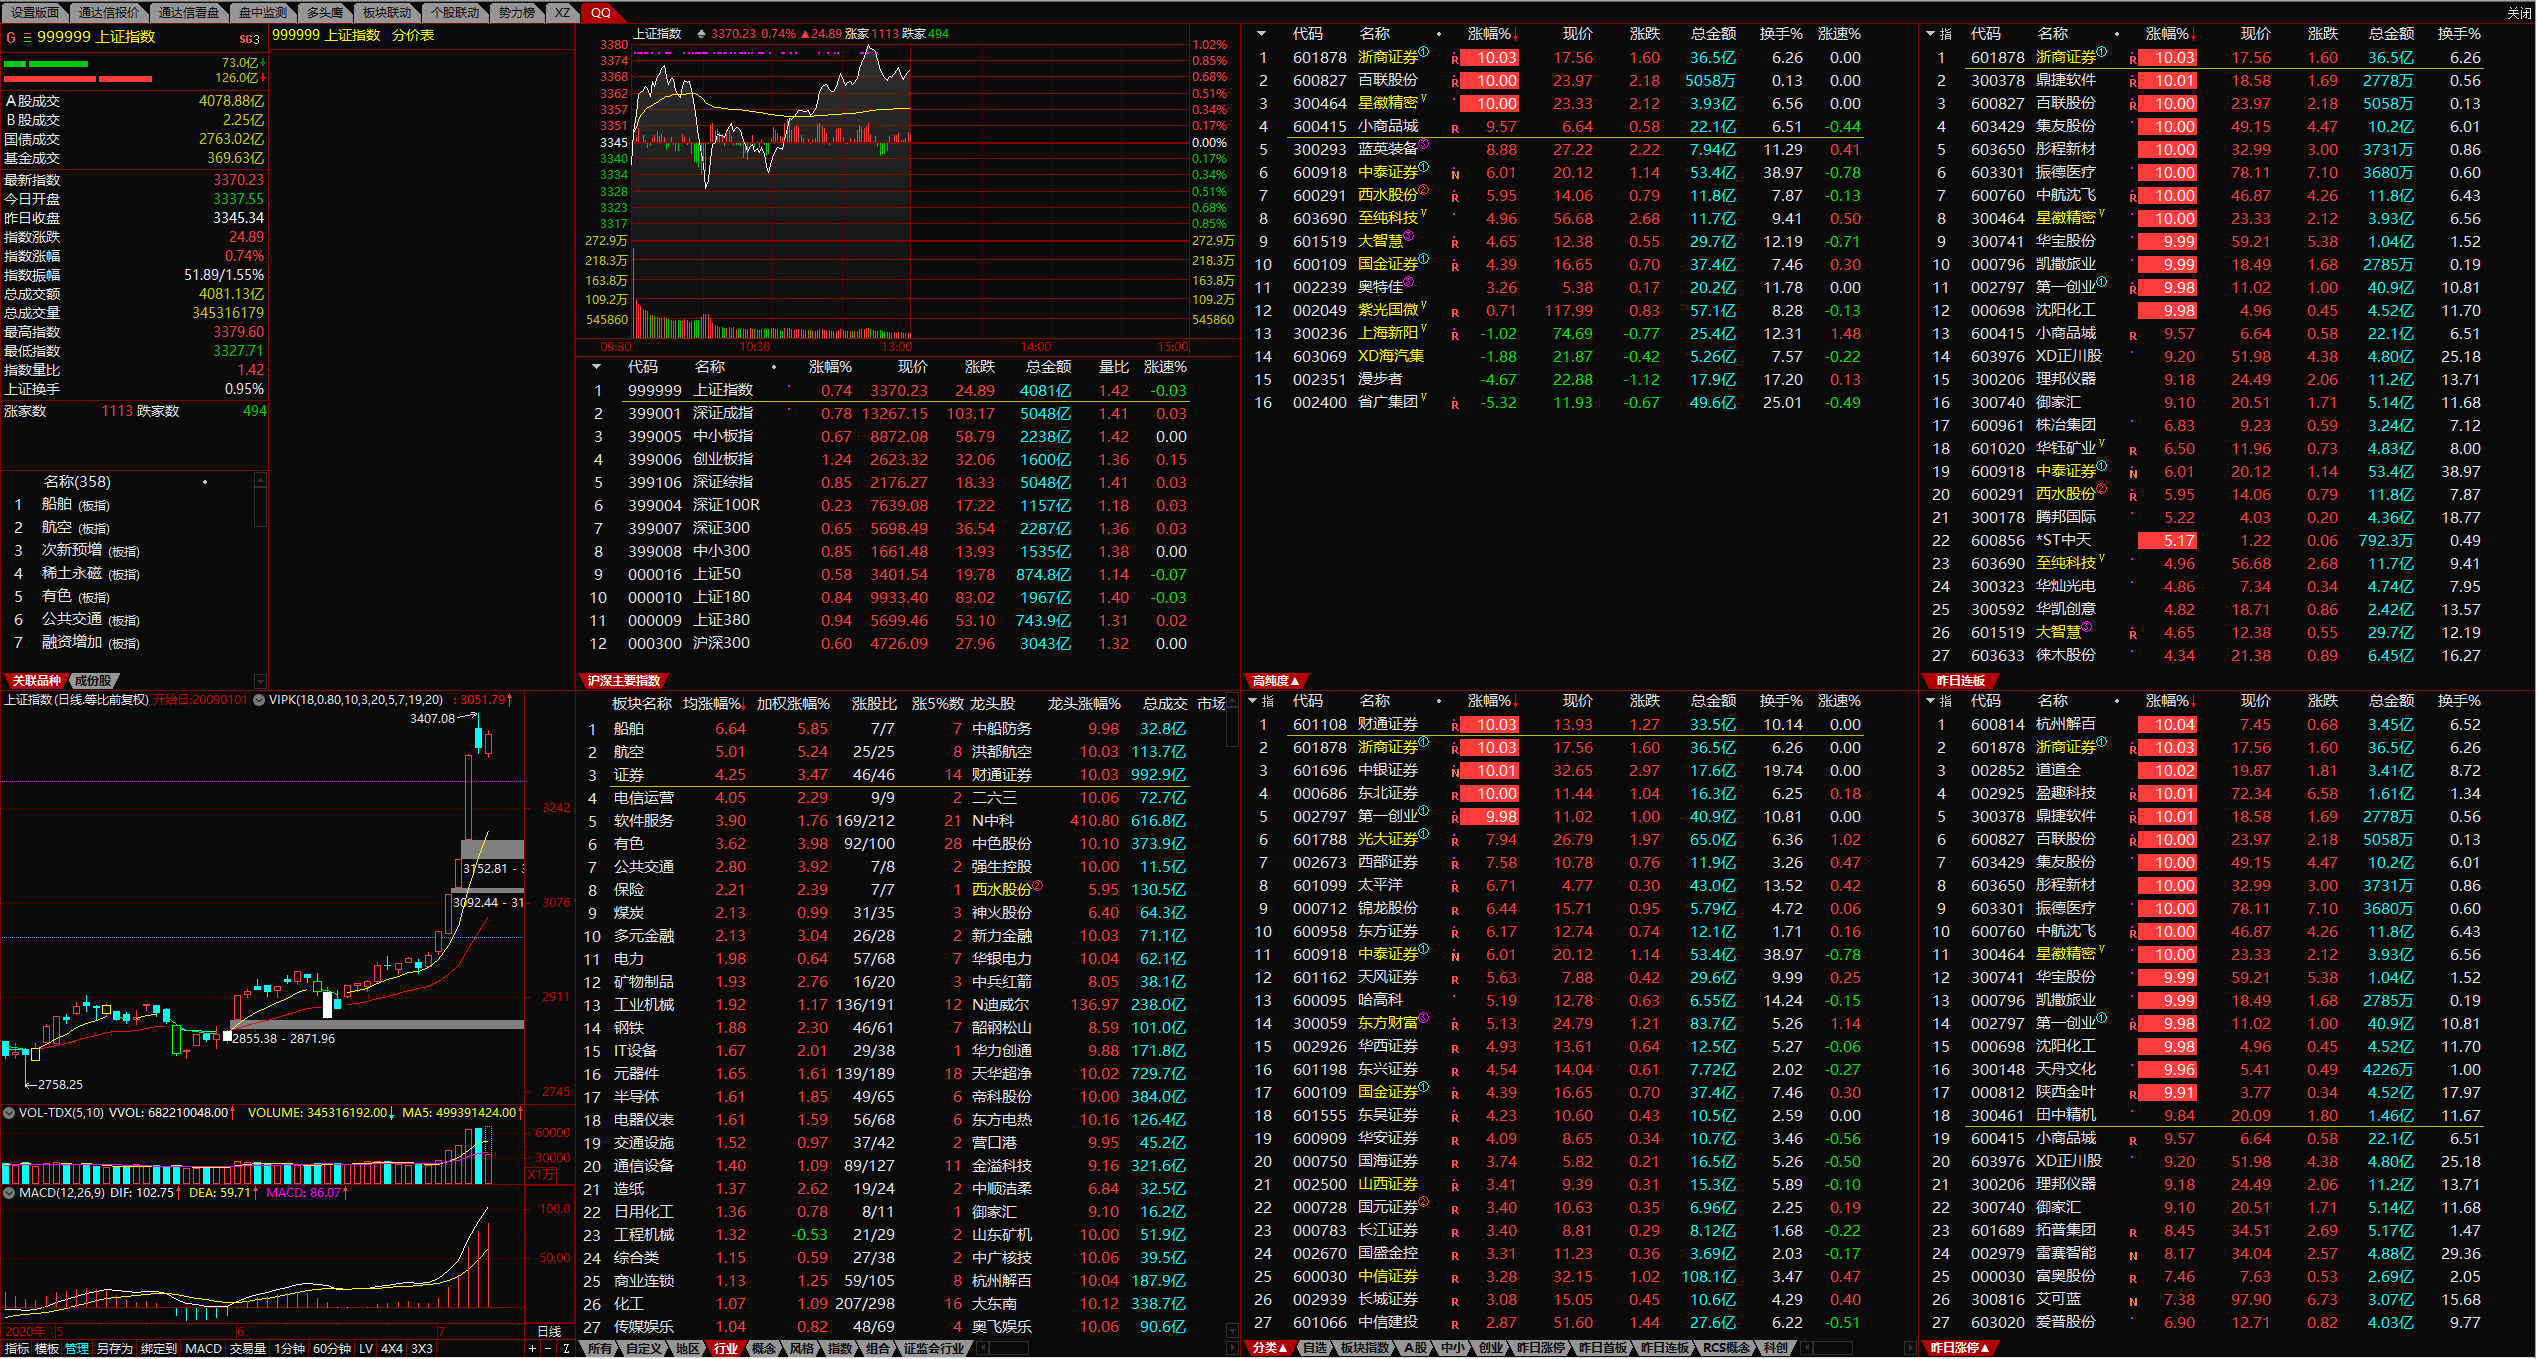Click the down arrow of sector table scrollbar
The height and width of the screenshot is (1359, 2537).
coord(1232,1330)
